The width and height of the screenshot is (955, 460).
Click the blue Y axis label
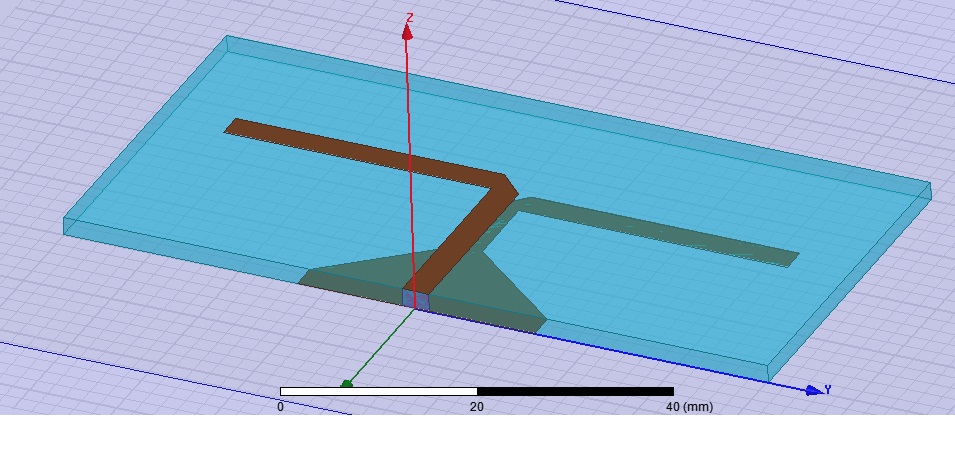click(828, 389)
